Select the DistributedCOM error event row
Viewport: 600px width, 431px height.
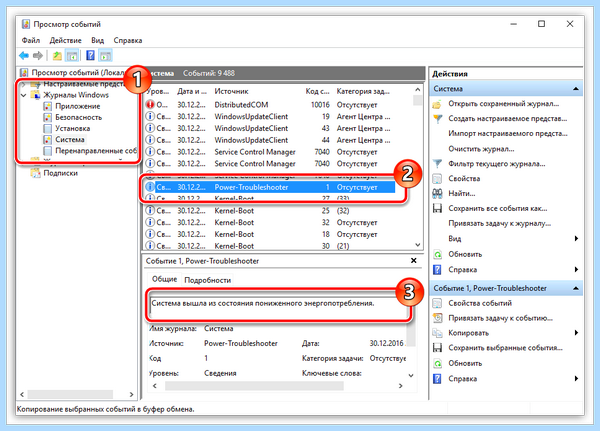click(x=270, y=105)
